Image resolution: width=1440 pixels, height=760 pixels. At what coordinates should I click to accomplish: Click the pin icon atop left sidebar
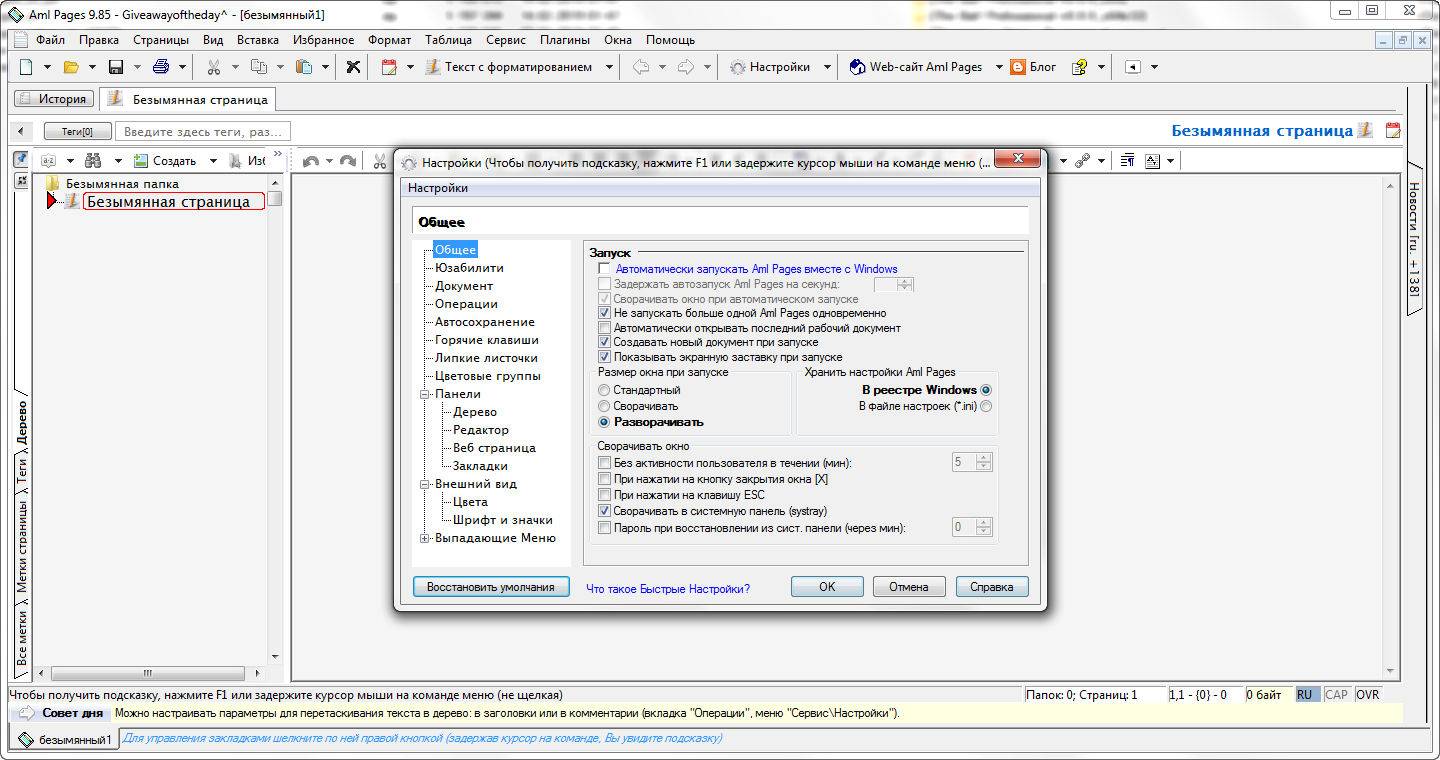20,159
